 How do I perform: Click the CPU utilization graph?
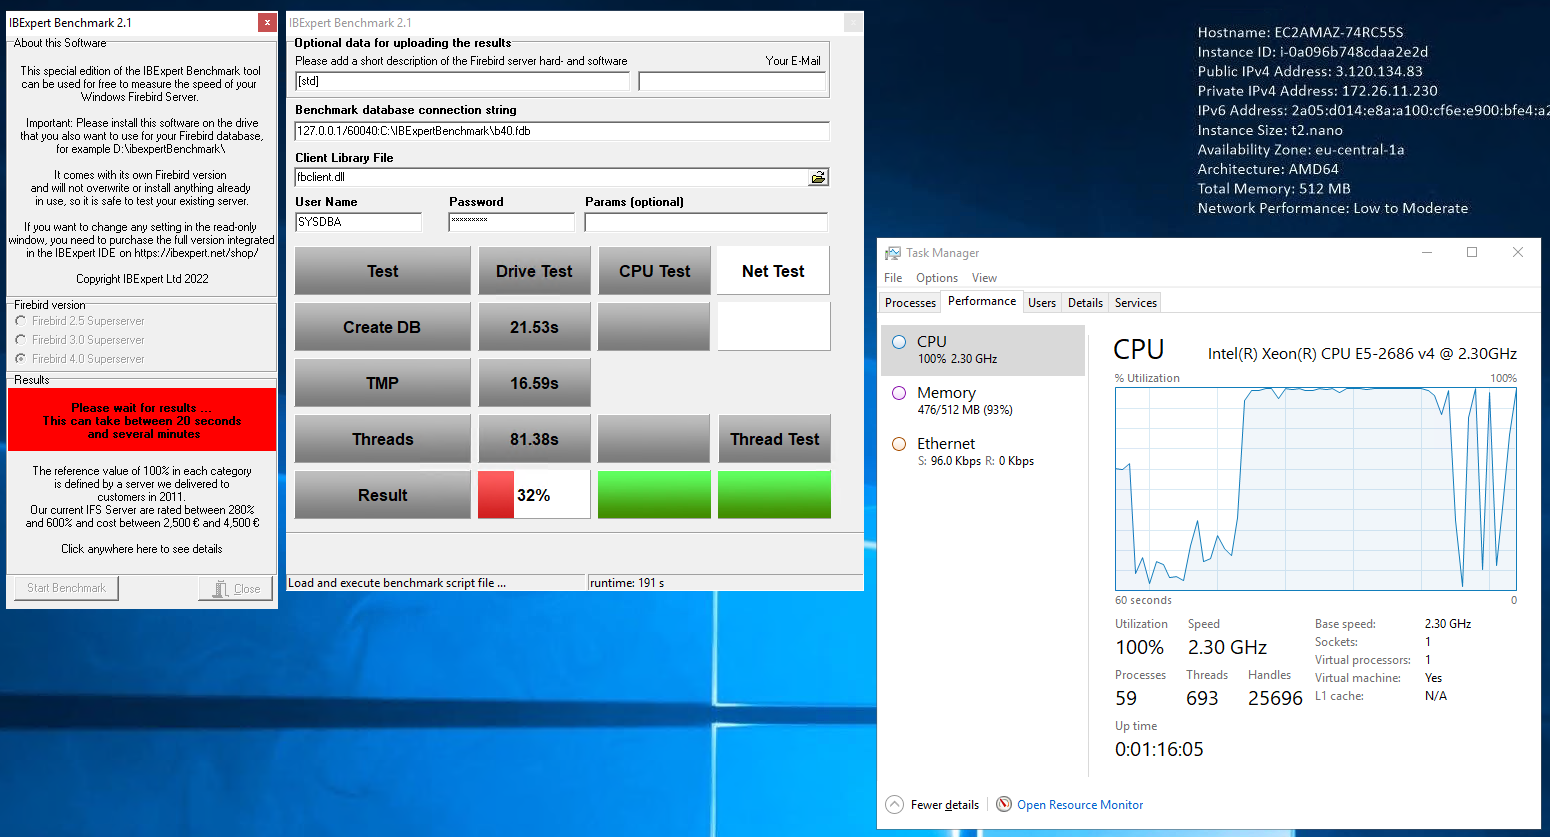[1316, 488]
